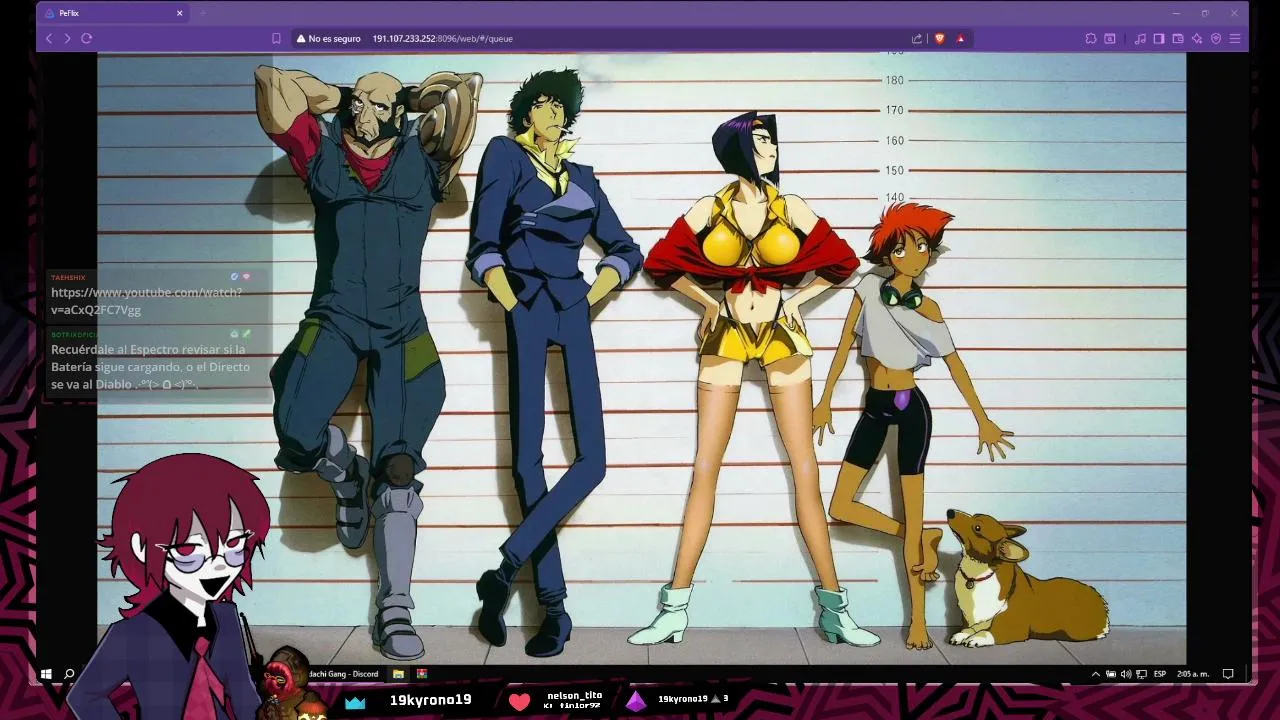1280x720 pixels.
Task: Switch the ESP input language indicator
Action: coord(1160,674)
